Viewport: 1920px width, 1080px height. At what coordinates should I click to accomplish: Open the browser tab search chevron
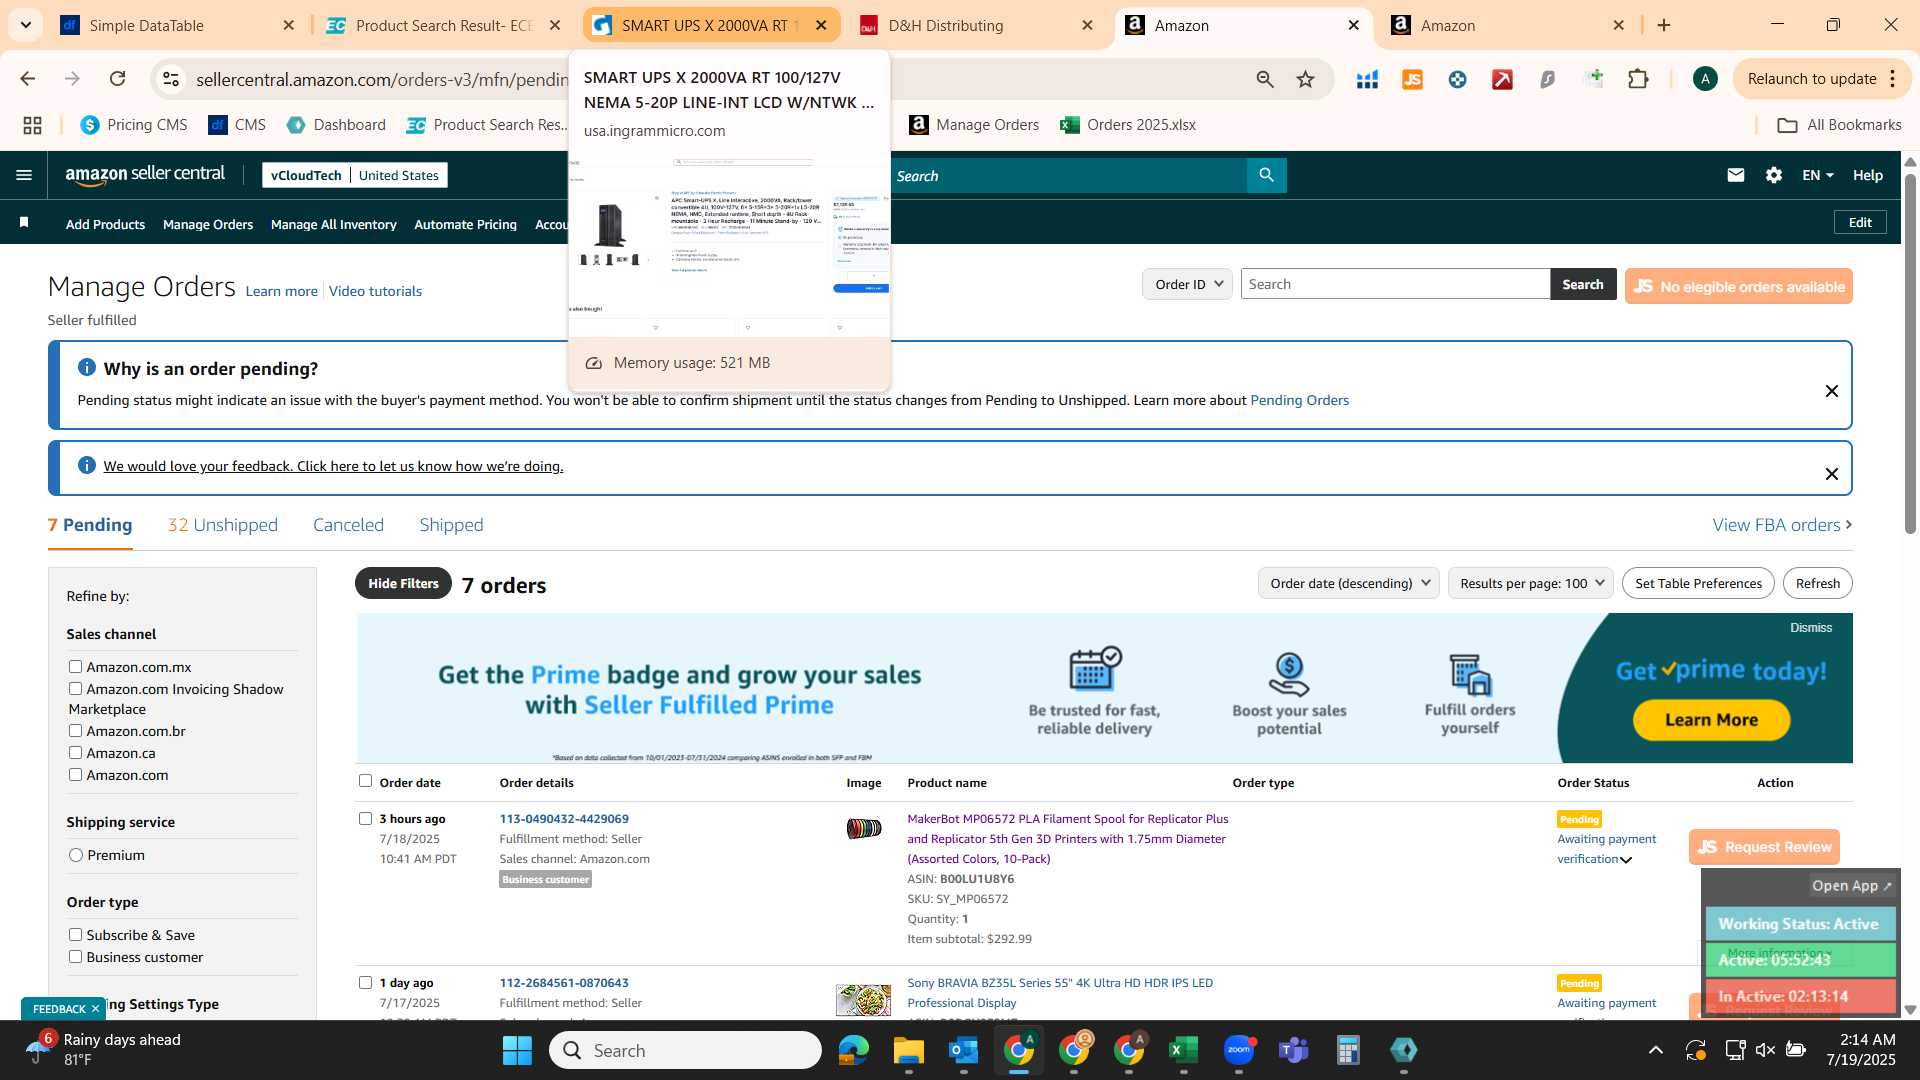(25, 25)
